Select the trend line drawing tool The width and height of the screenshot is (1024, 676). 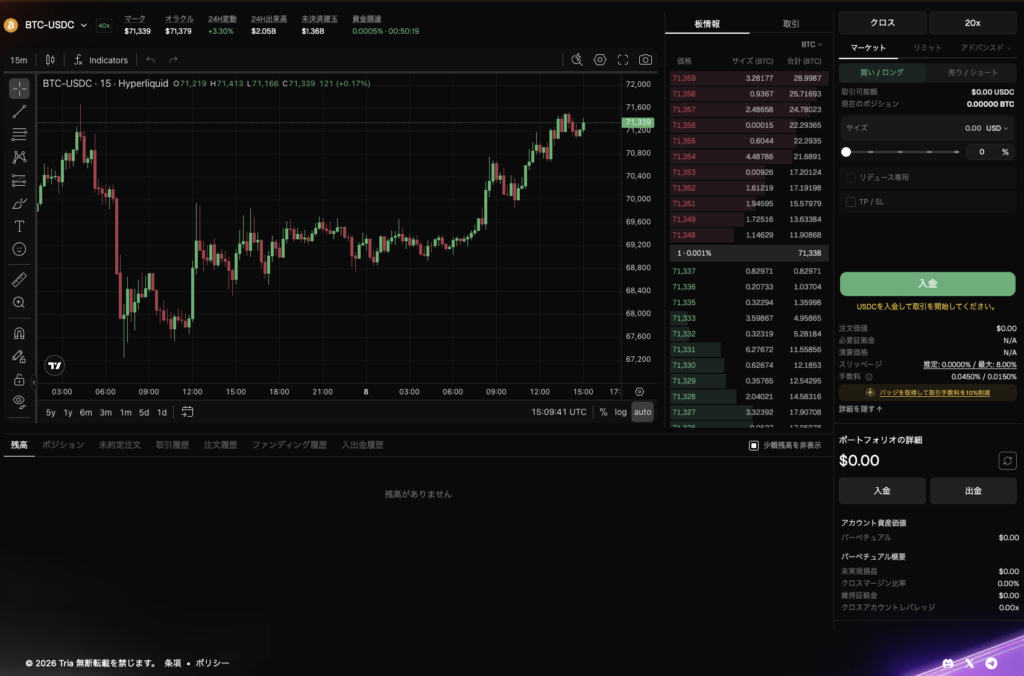pos(19,111)
